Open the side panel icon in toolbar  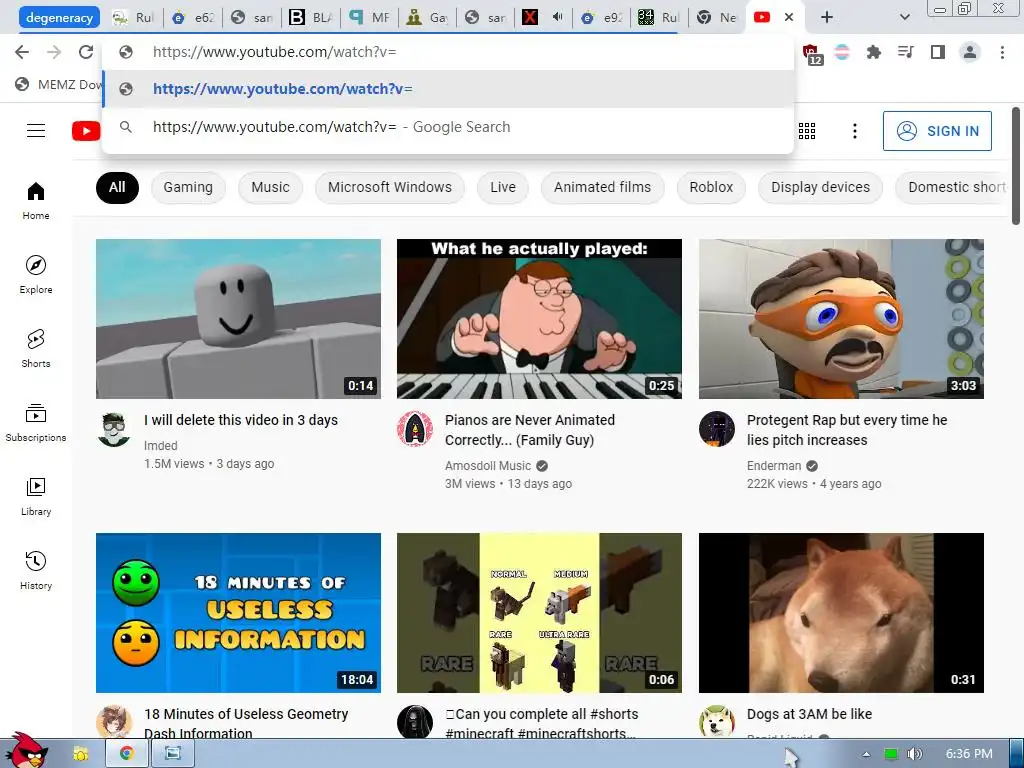(x=938, y=52)
